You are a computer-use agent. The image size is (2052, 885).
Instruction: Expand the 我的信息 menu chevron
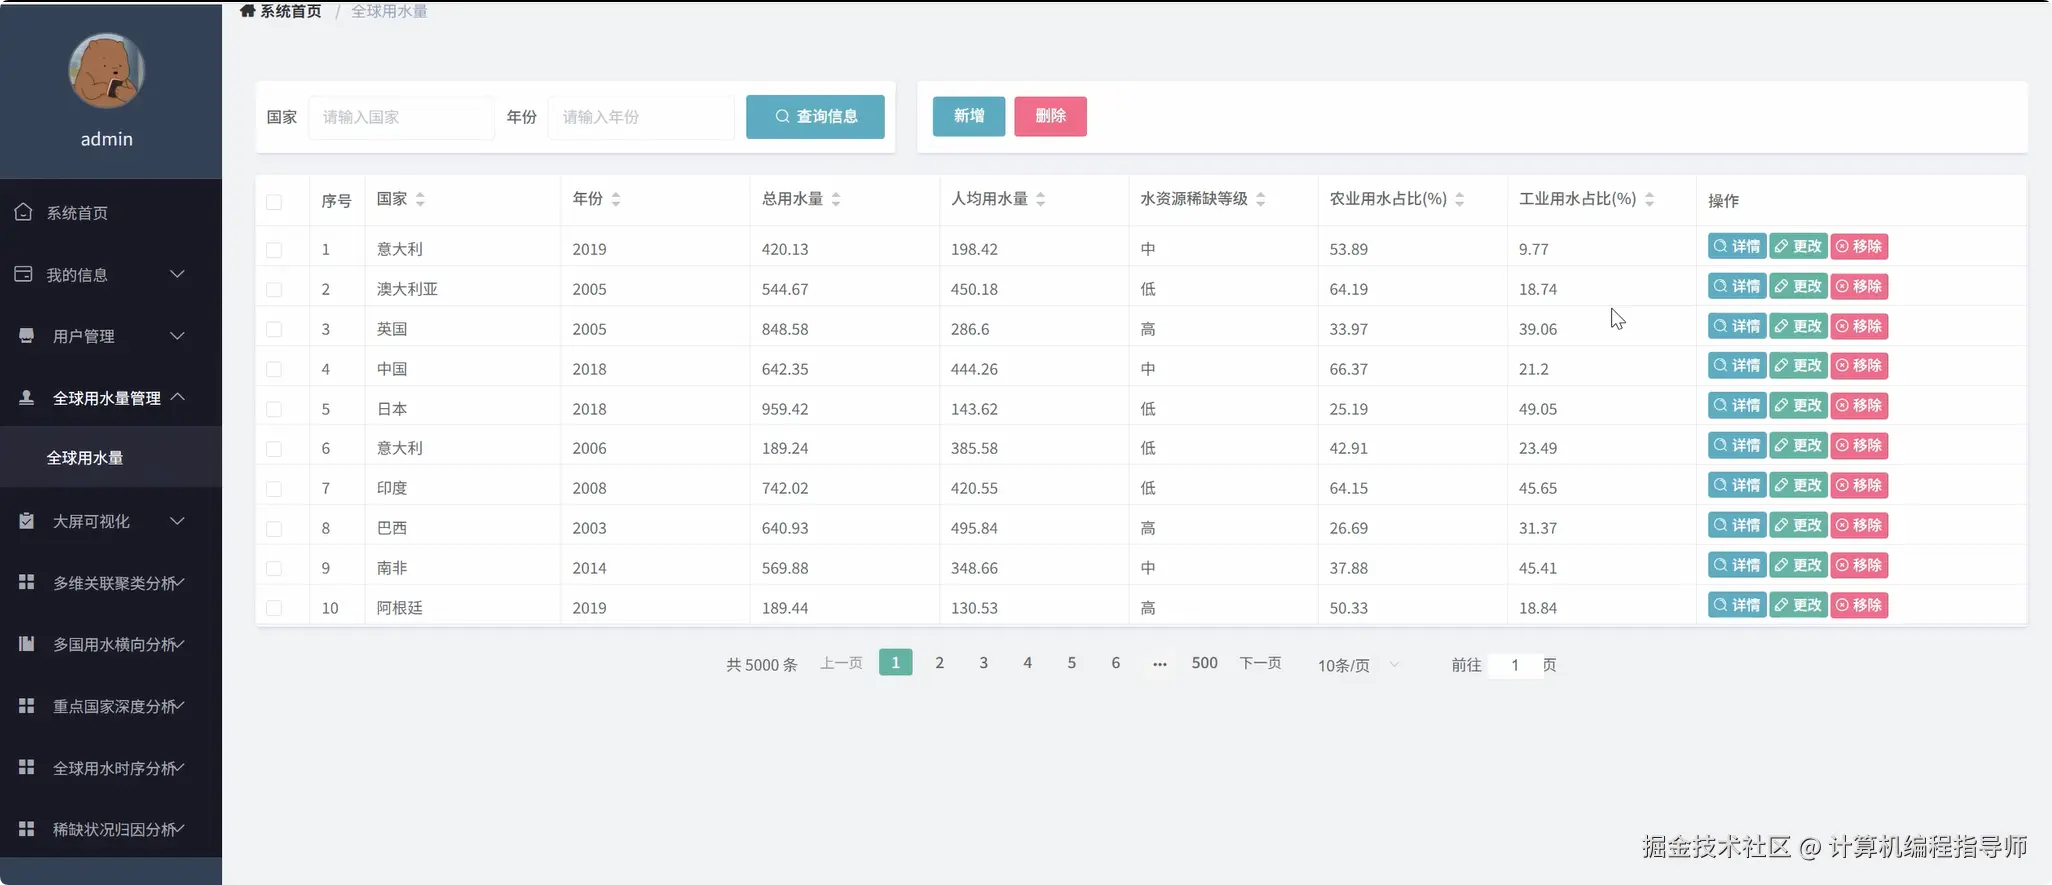click(177, 274)
